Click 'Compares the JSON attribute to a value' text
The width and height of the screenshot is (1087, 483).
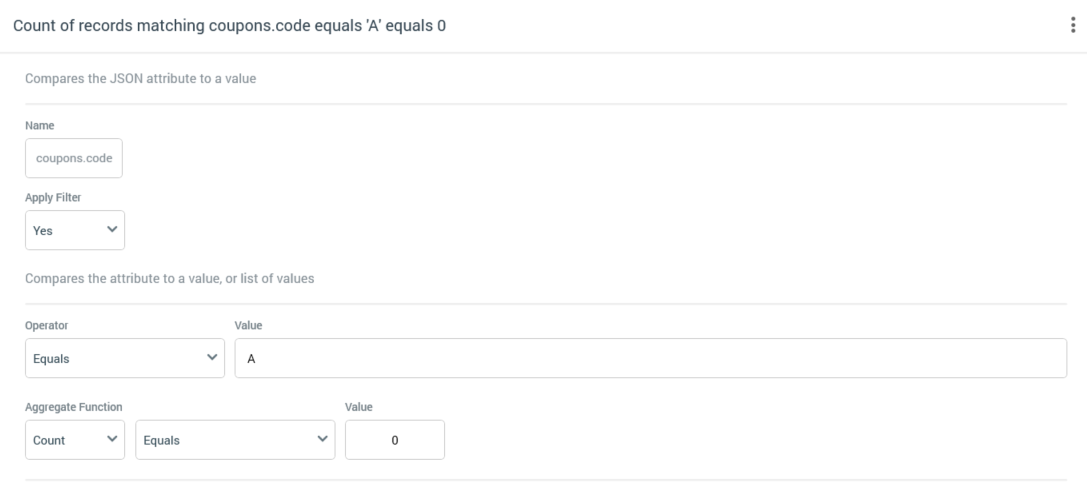[x=141, y=79]
